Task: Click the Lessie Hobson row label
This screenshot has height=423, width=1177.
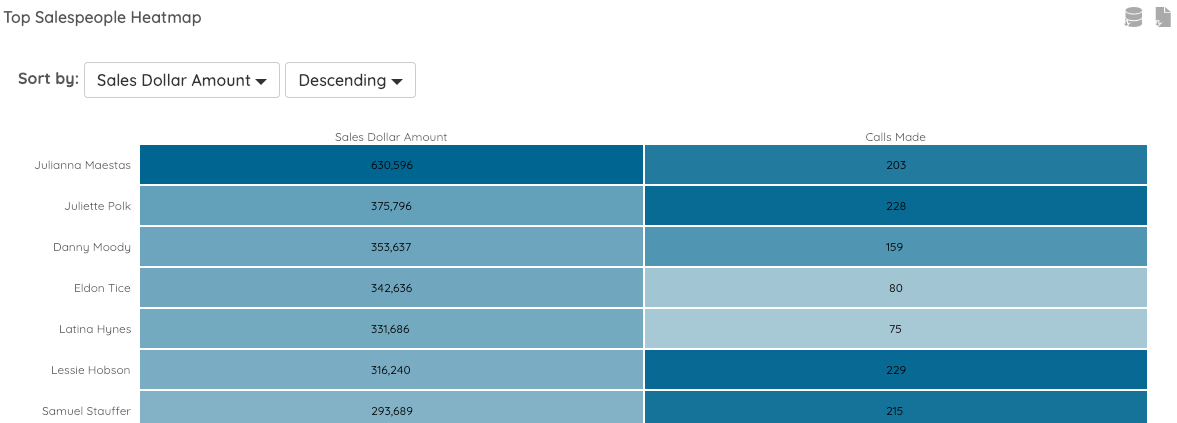Action: click(x=91, y=370)
